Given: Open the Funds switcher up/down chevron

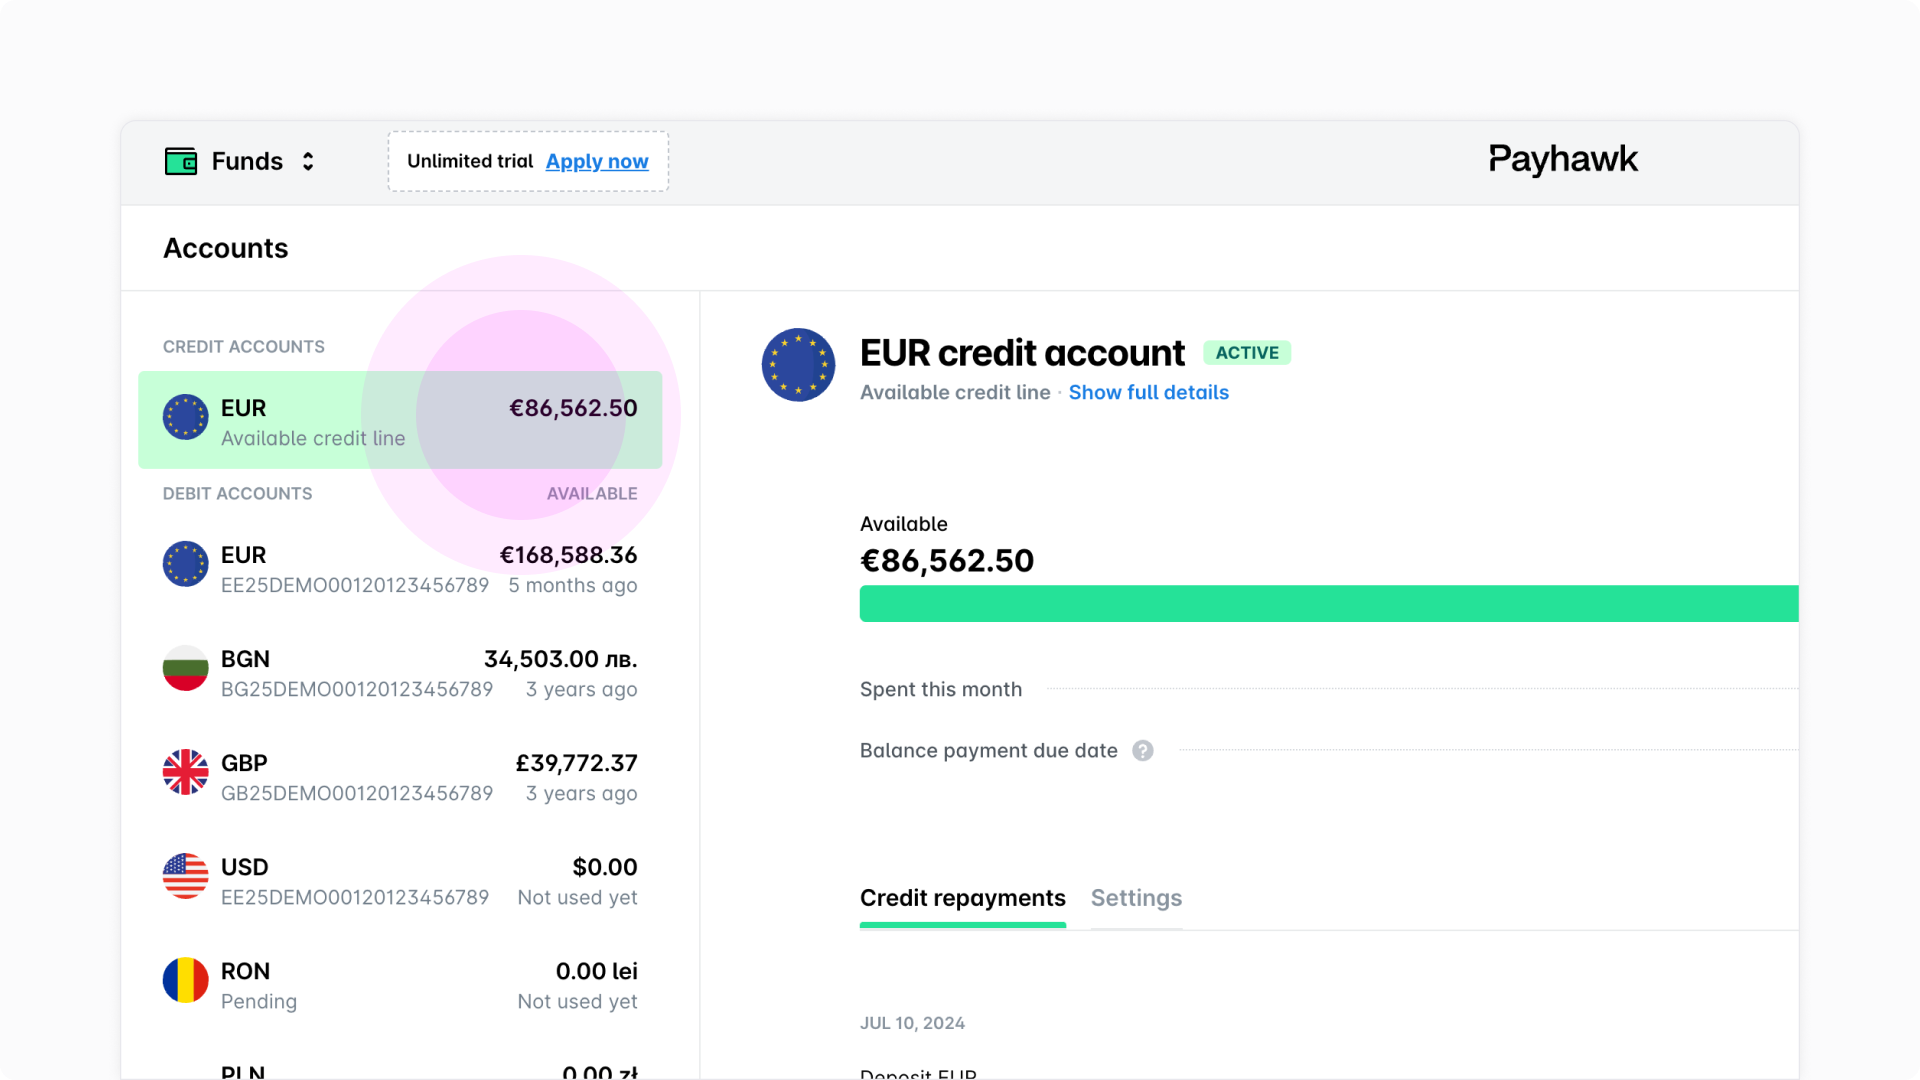Looking at the screenshot, I should (308, 161).
